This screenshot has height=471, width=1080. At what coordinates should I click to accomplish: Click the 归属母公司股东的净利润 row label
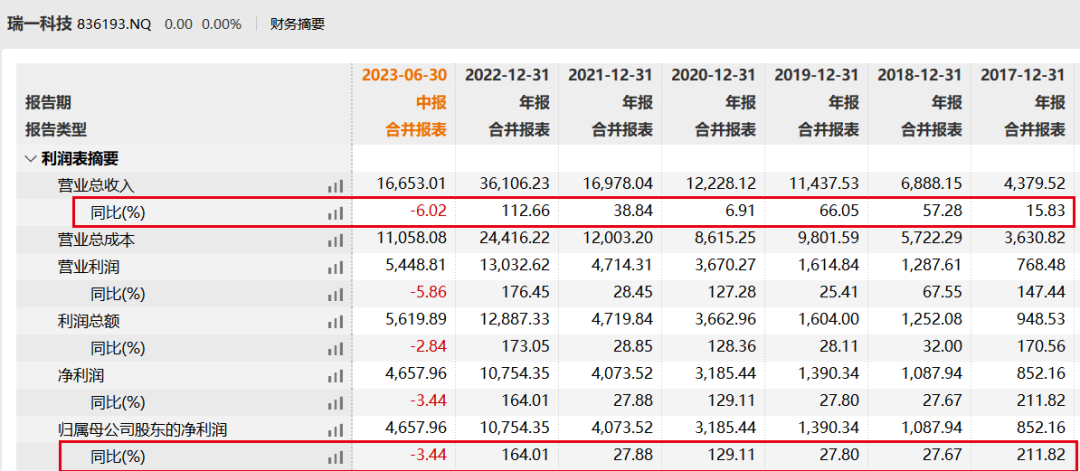pos(143,430)
